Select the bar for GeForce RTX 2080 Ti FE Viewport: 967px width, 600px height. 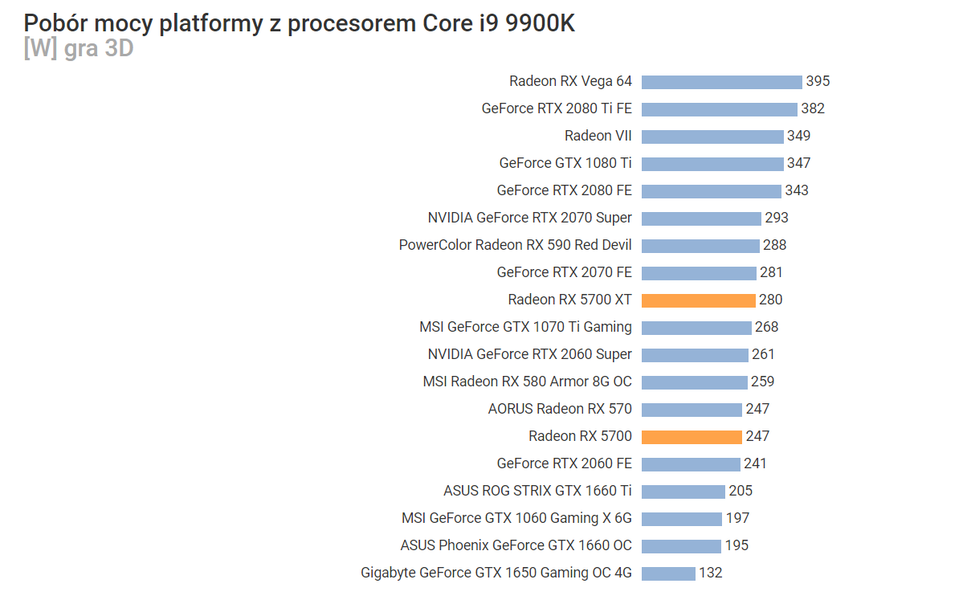[x=719, y=110]
